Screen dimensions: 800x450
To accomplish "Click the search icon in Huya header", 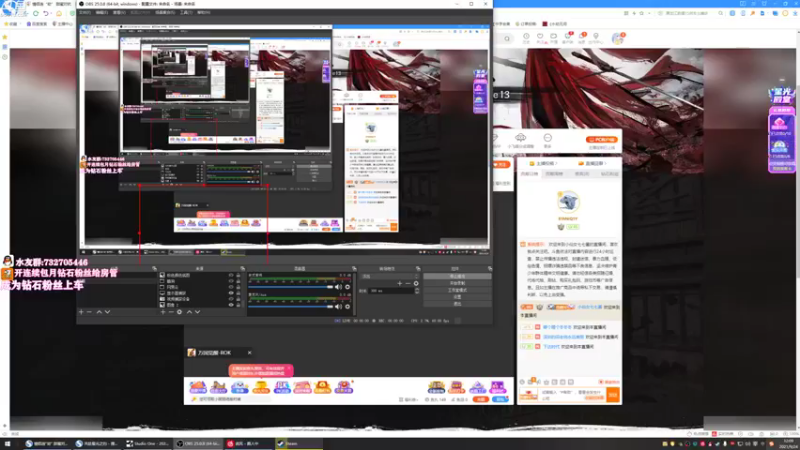I will [507, 38].
